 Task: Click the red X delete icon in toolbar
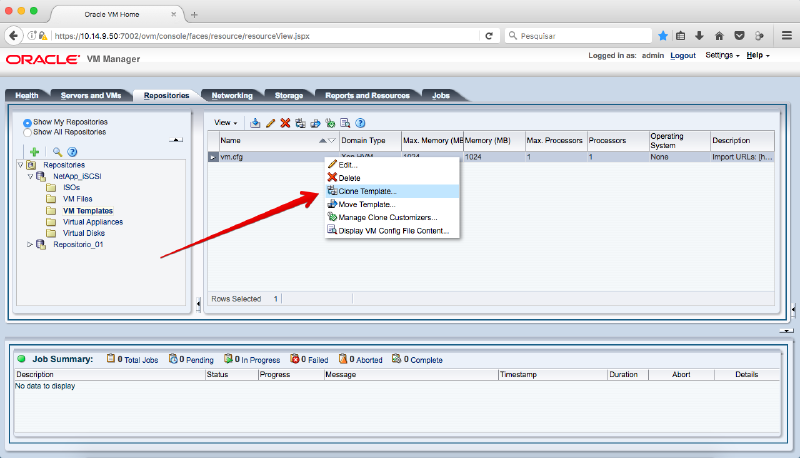click(x=285, y=123)
